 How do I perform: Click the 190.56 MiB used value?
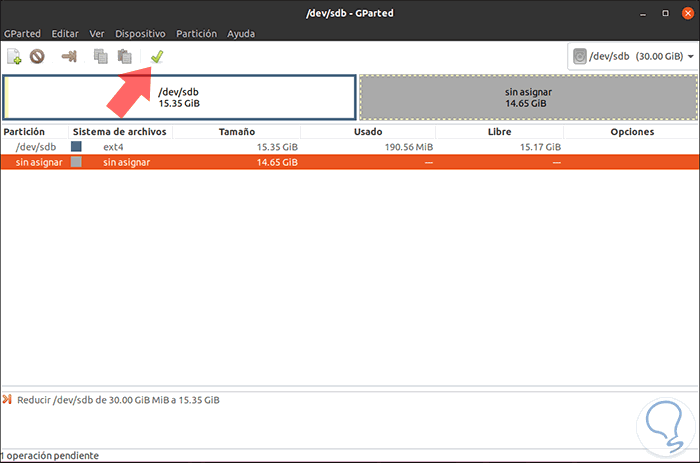(408, 147)
